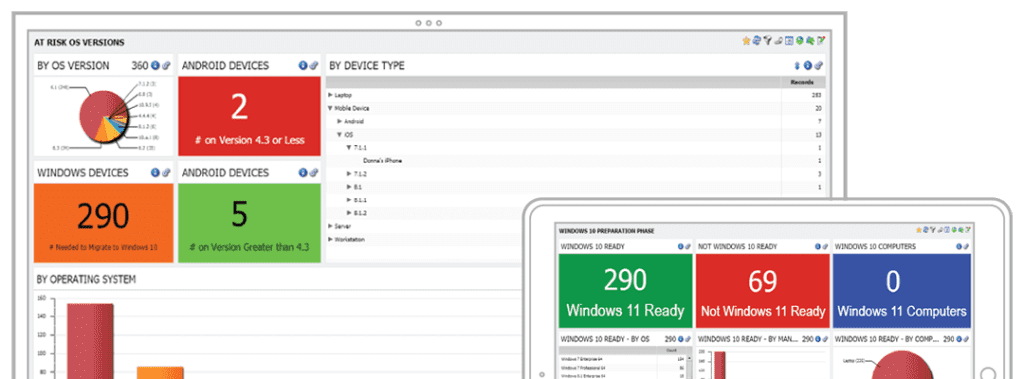Viewport: 1024px width, 379px height.
Task: Expand the Laptop tree row
Action: click(x=330, y=95)
